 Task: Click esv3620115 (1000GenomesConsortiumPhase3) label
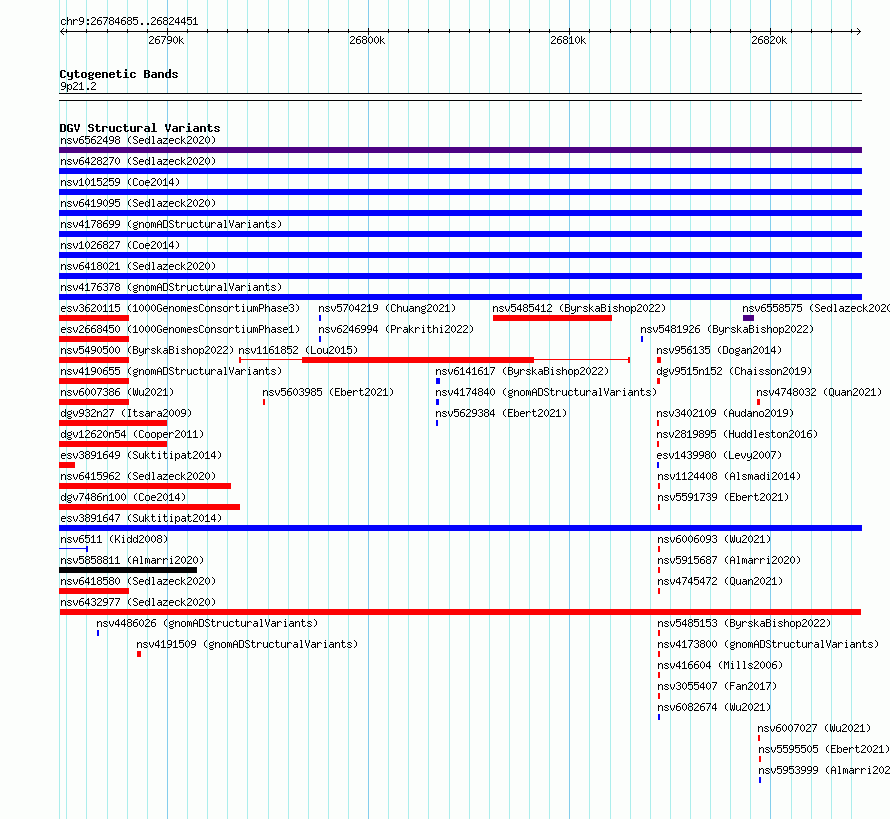(180, 308)
